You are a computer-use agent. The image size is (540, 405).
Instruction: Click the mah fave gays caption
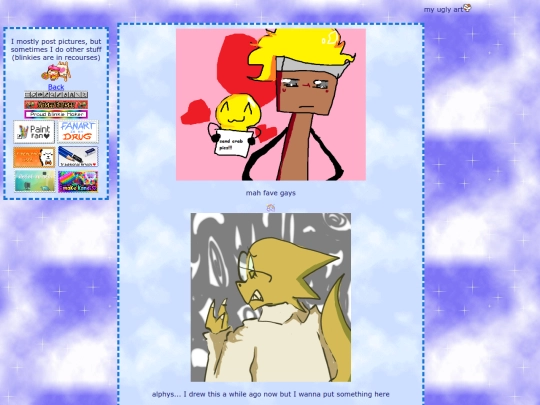[271, 193]
